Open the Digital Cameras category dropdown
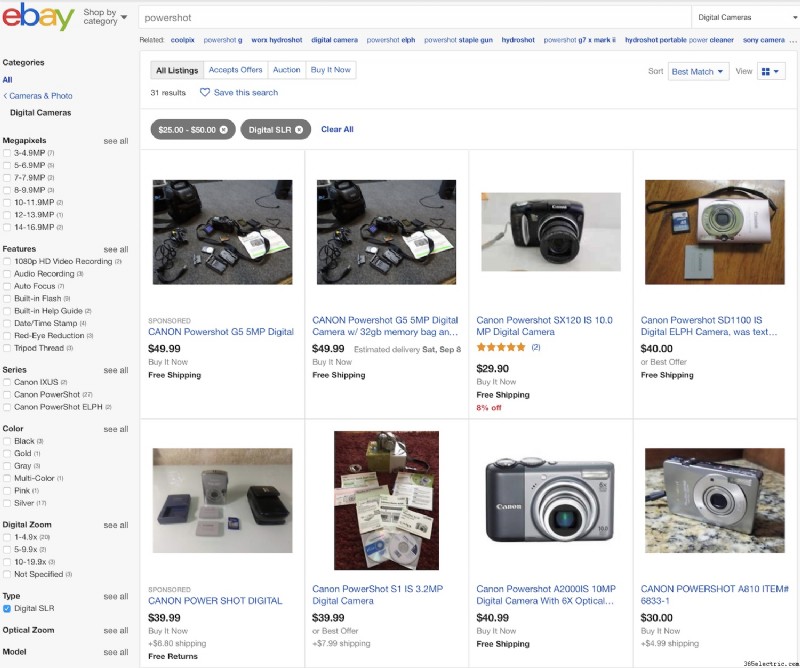Screen dimensions: 800x668 coord(745,17)
